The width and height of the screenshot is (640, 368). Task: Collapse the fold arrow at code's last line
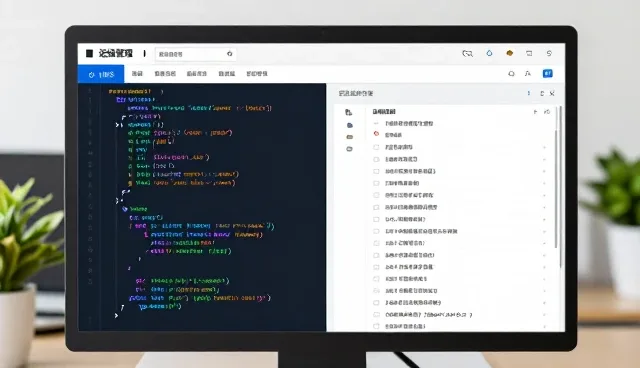click(x=116, y=315)
